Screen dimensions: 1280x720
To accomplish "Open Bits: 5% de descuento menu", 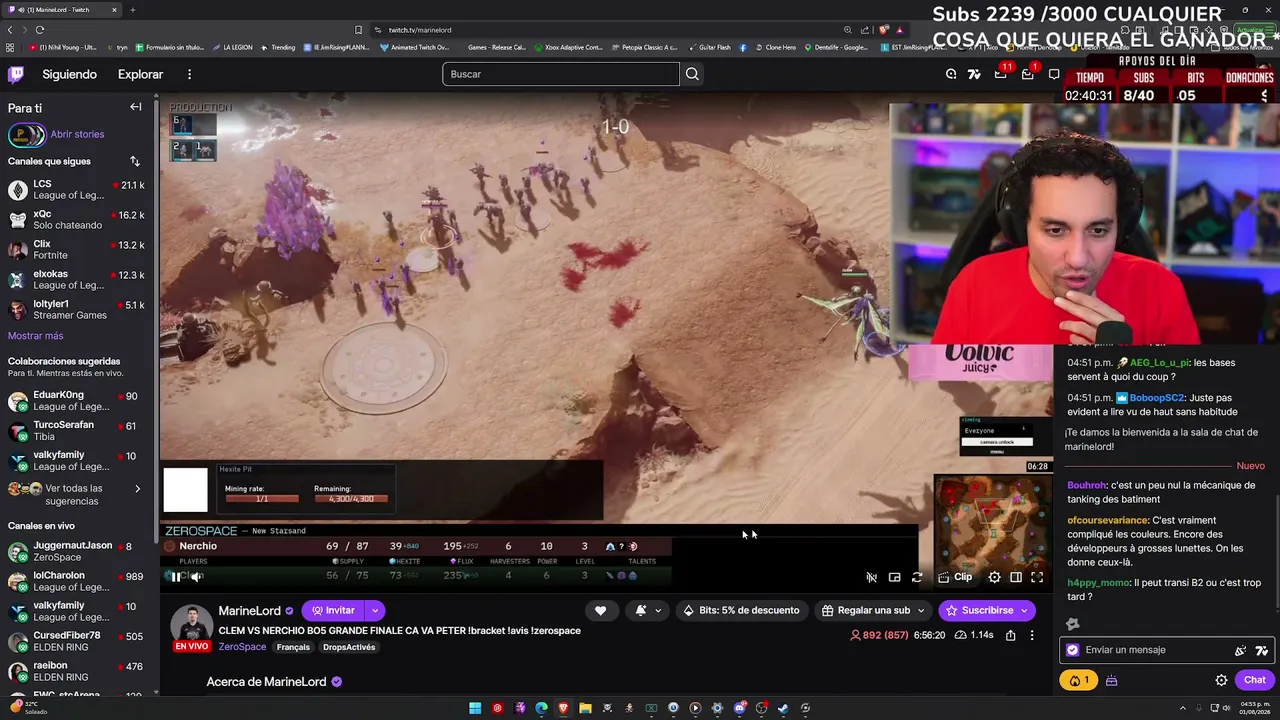I will pyautogui.click(x=741, y=610).
